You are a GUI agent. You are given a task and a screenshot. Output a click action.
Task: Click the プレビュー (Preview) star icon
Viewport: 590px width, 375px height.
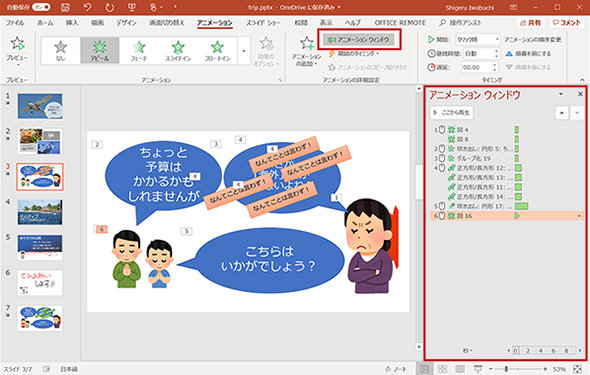(x=17, y=44)
